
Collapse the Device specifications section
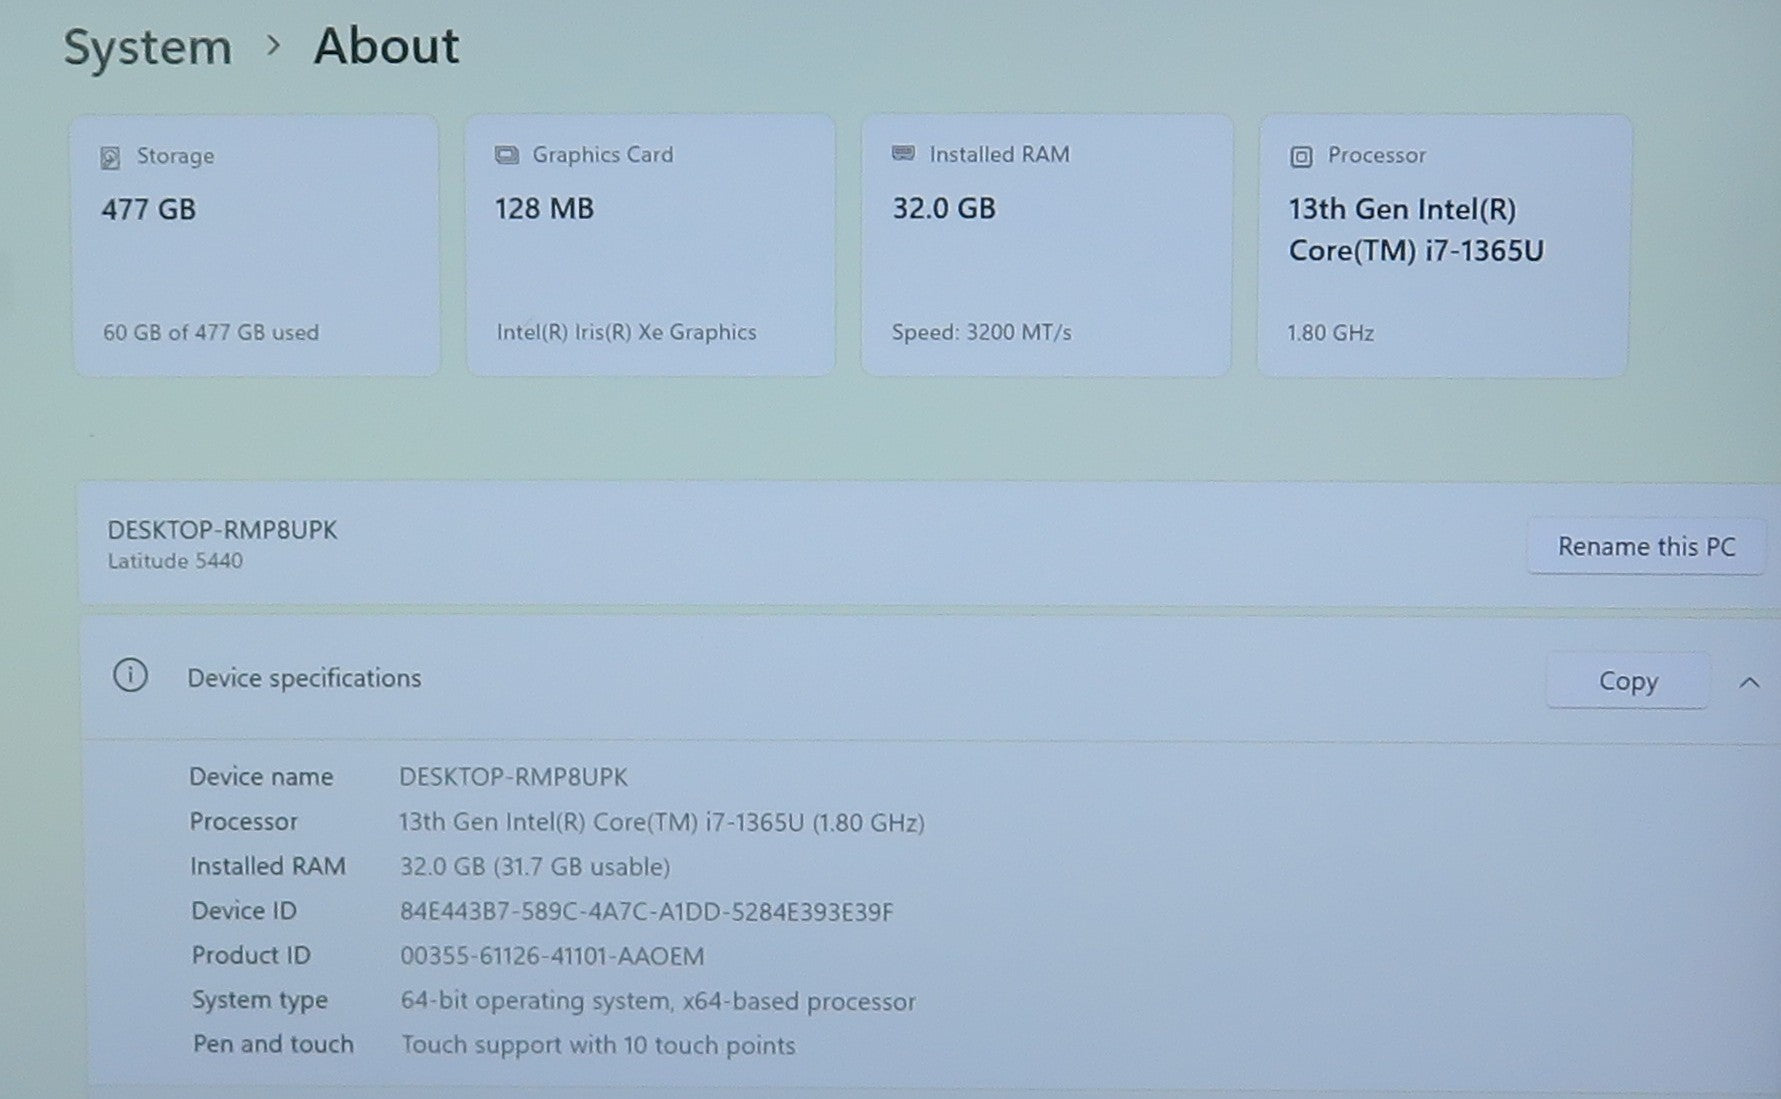pos(1748,682)
